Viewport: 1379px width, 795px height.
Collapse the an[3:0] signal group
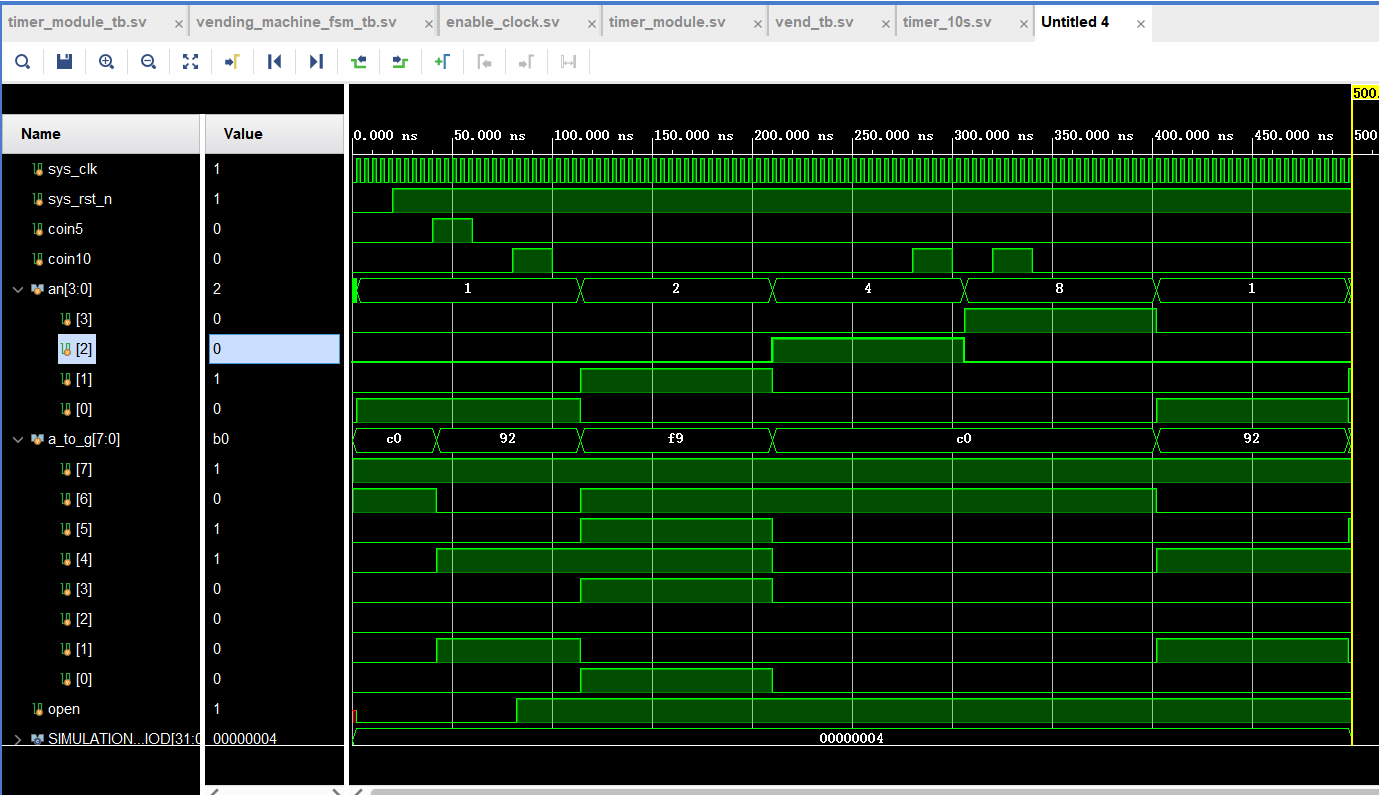18,289
